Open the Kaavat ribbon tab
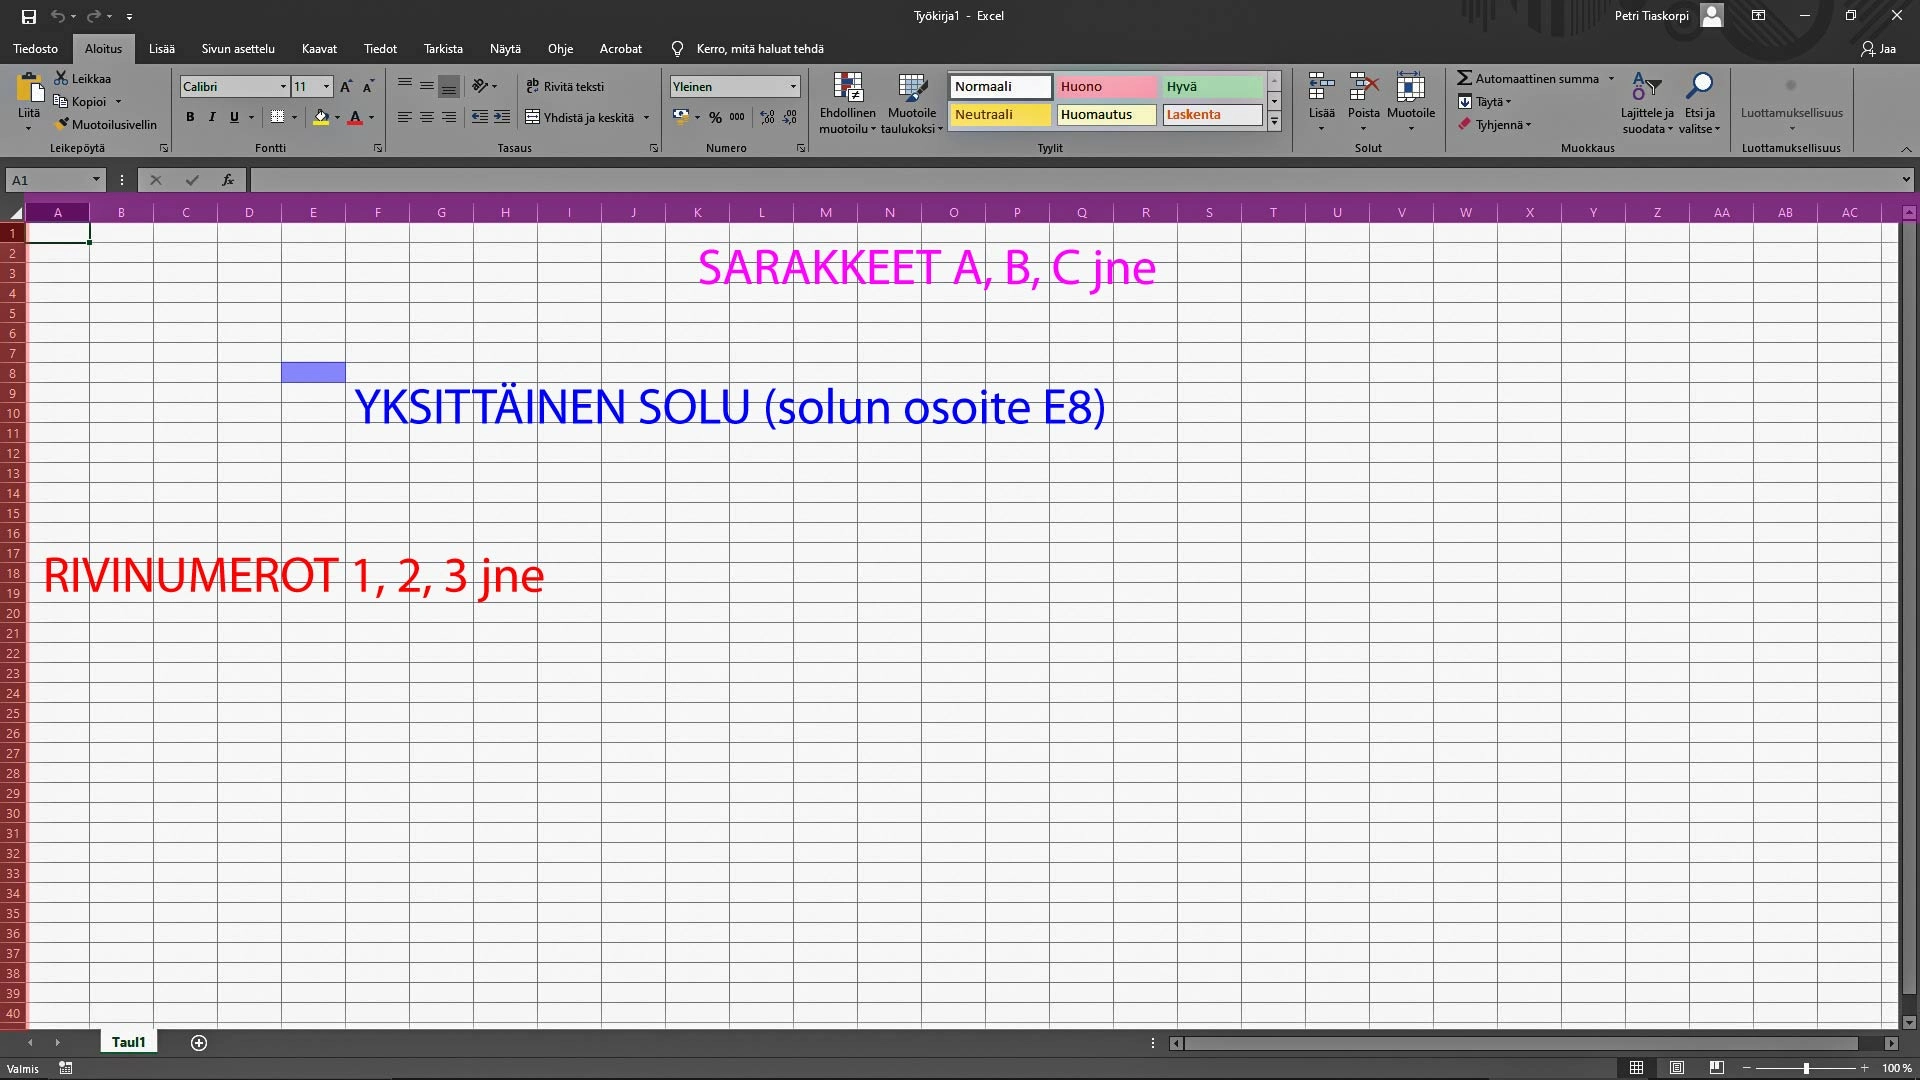This screenshot has width=1920, height=1080. point(319,48)
